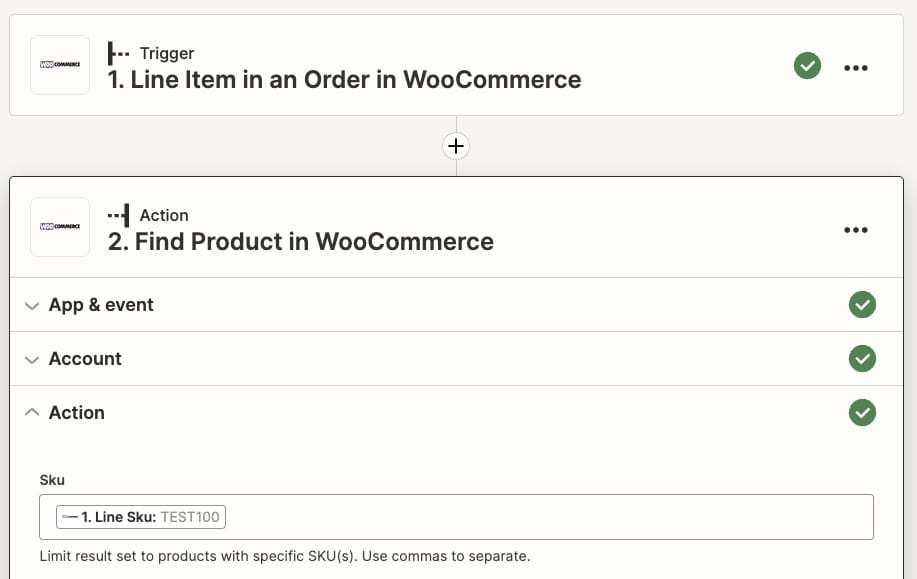Click Account section green checkmark

(861, 359)
